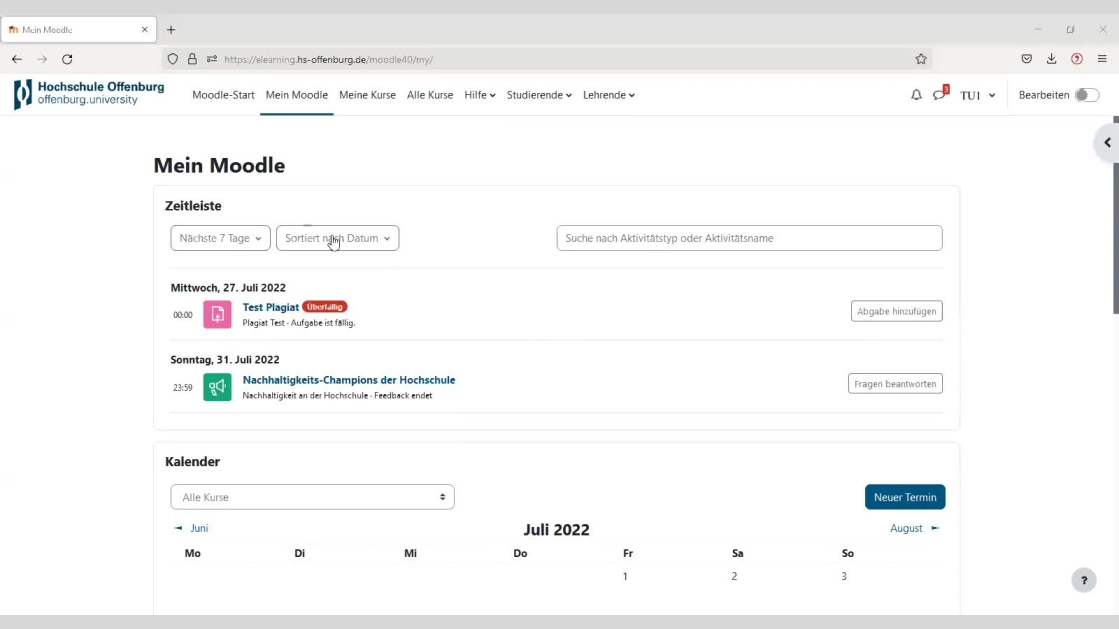The height and width of the screenshot is (629, 1119).
Task: Click the Hochschule Offenburg logo
Action: pos(89,94)
